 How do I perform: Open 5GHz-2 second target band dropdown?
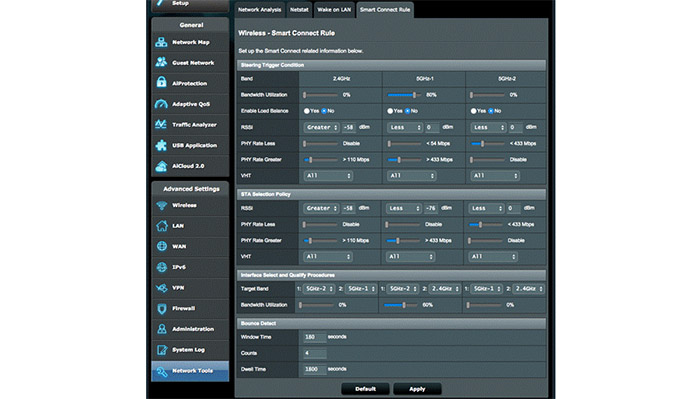(529, 289)
